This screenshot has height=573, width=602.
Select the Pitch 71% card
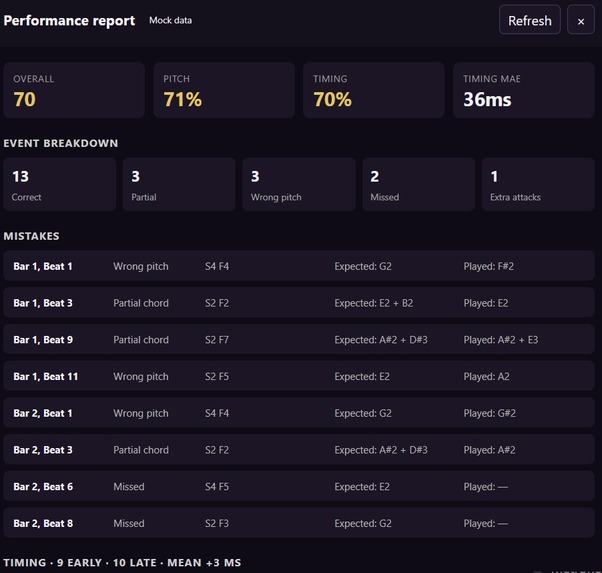coord(224,90)
